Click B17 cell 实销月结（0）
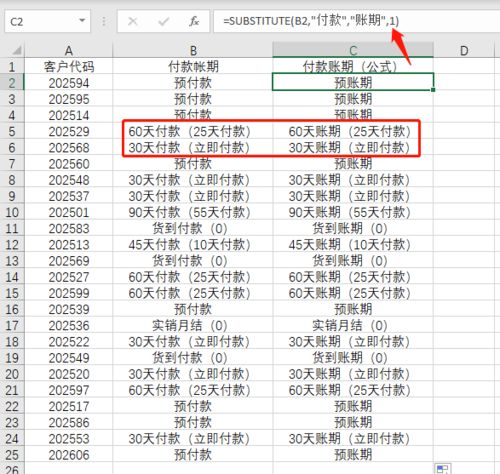Screen dimensions: 500x474 tap(193, 326)
